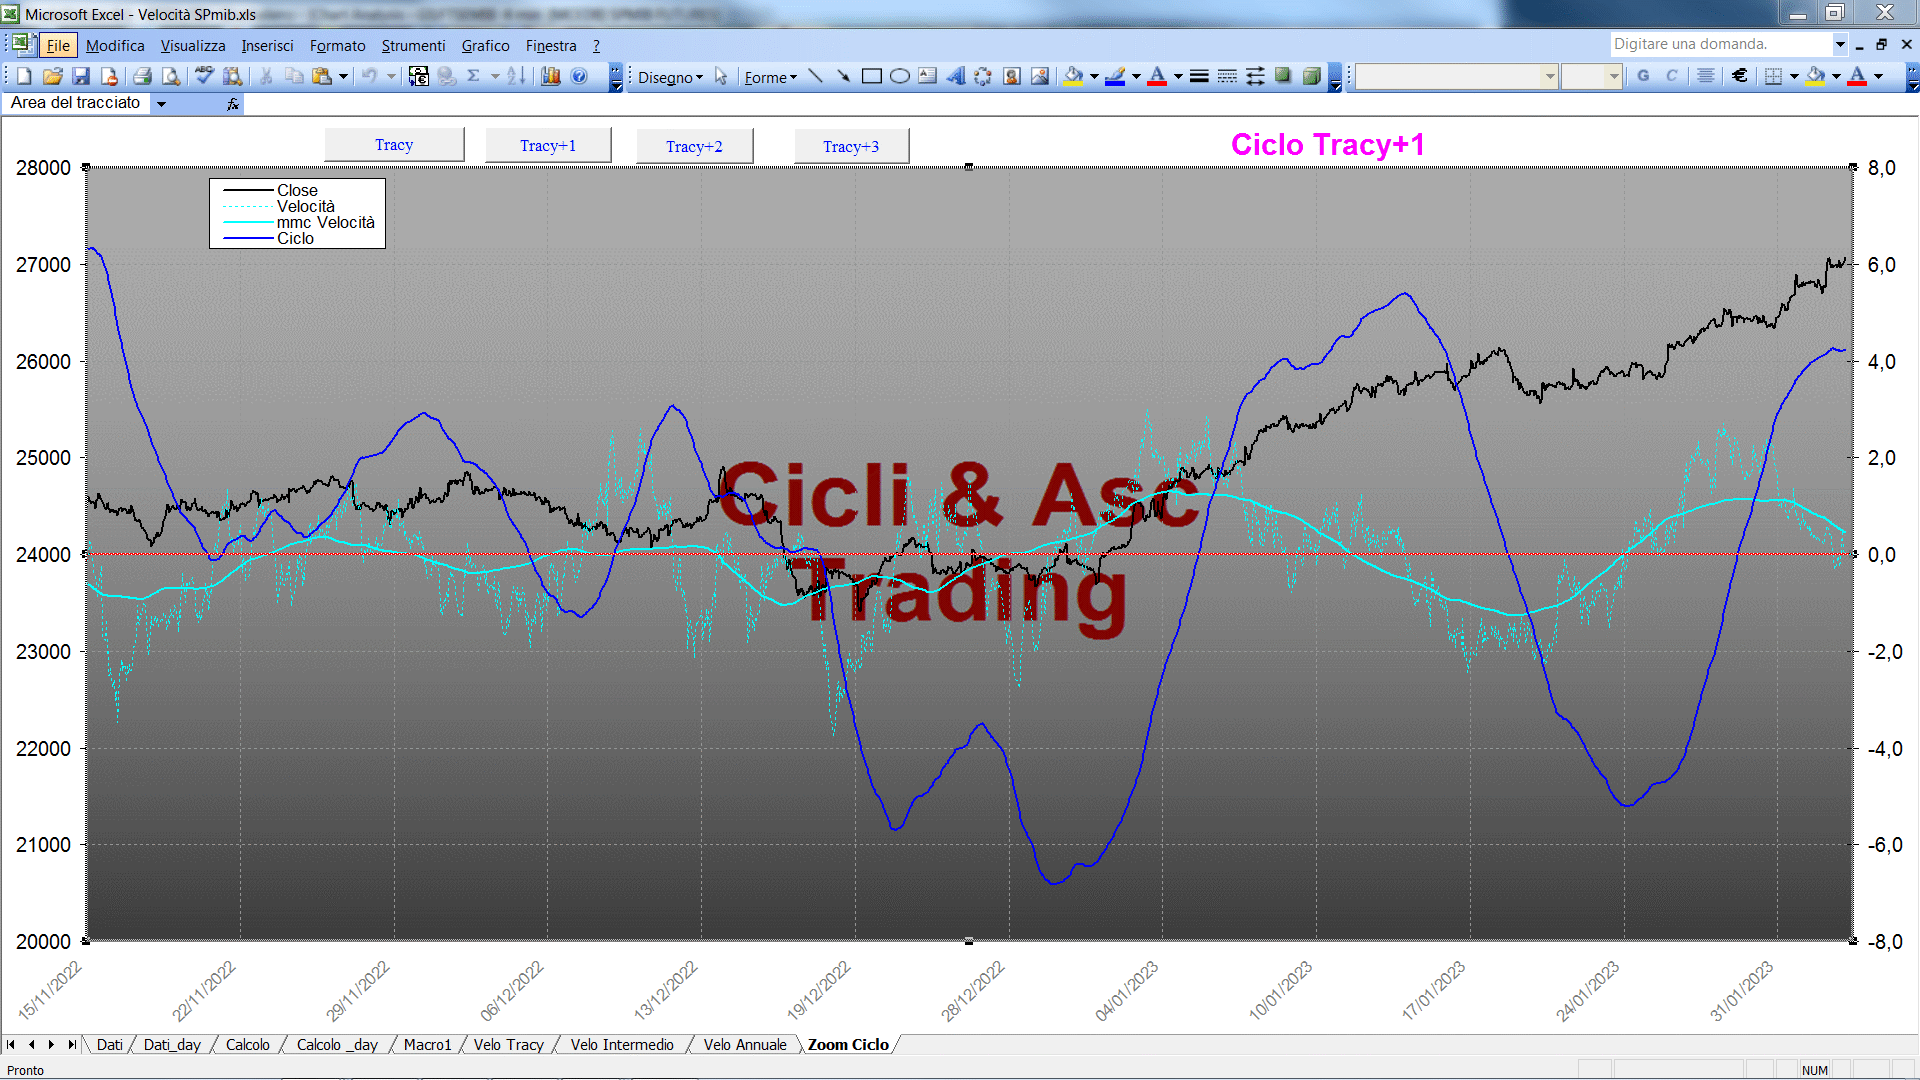
Task: Open the Modifica menu
Action: tap(115, 46)
